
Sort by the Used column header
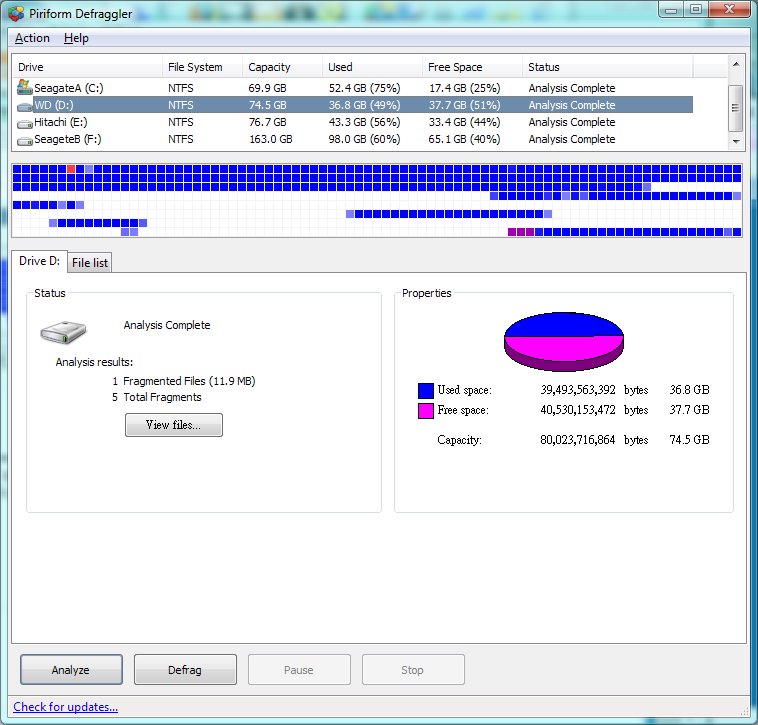(372, 67)
